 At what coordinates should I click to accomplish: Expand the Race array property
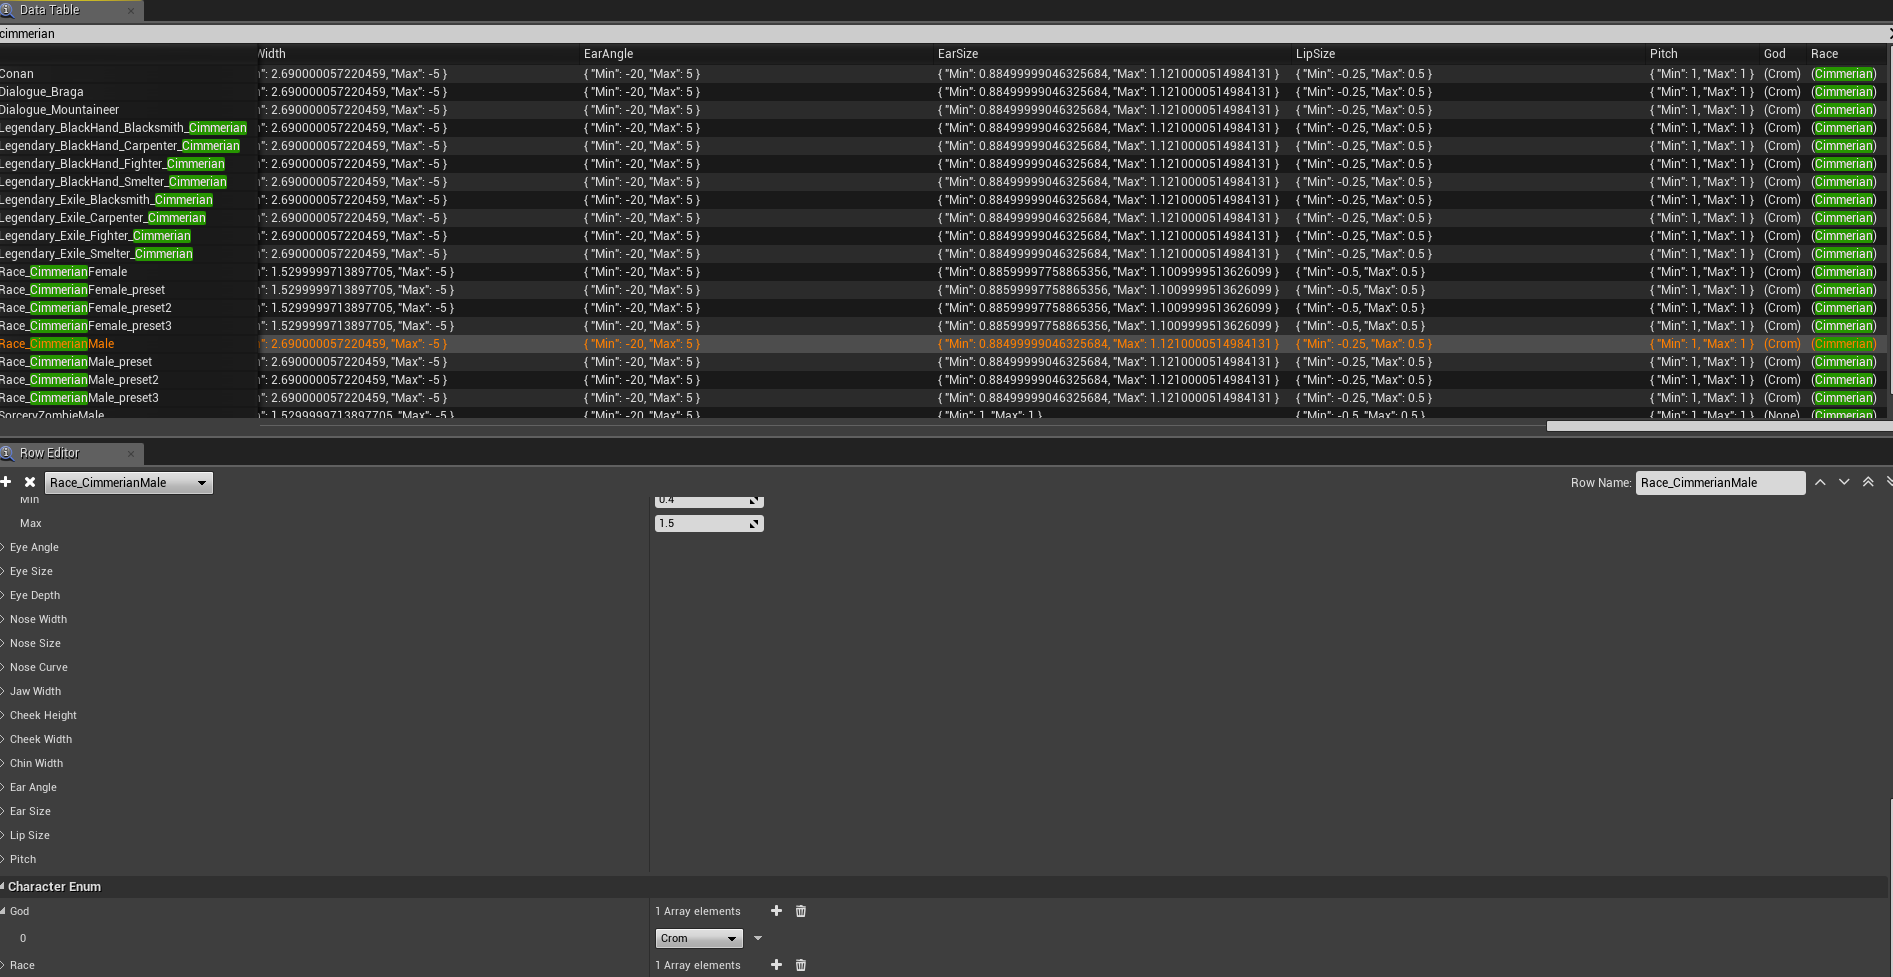click(3, 965)
